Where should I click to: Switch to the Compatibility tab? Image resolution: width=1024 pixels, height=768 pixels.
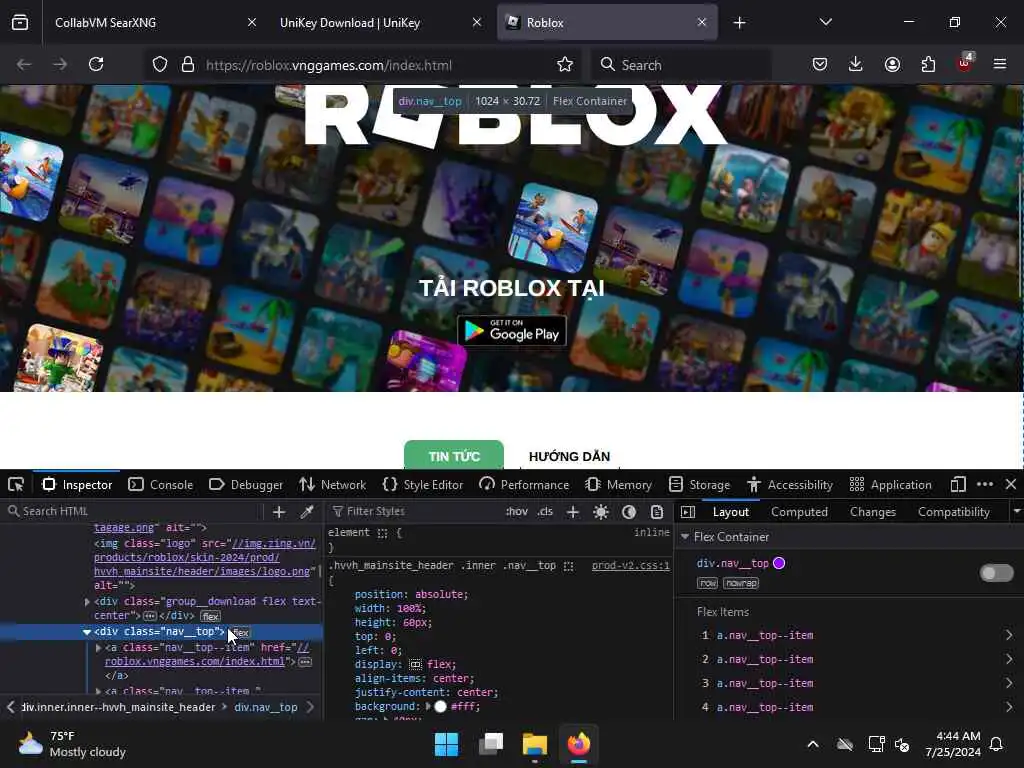(x=953, y=512)
